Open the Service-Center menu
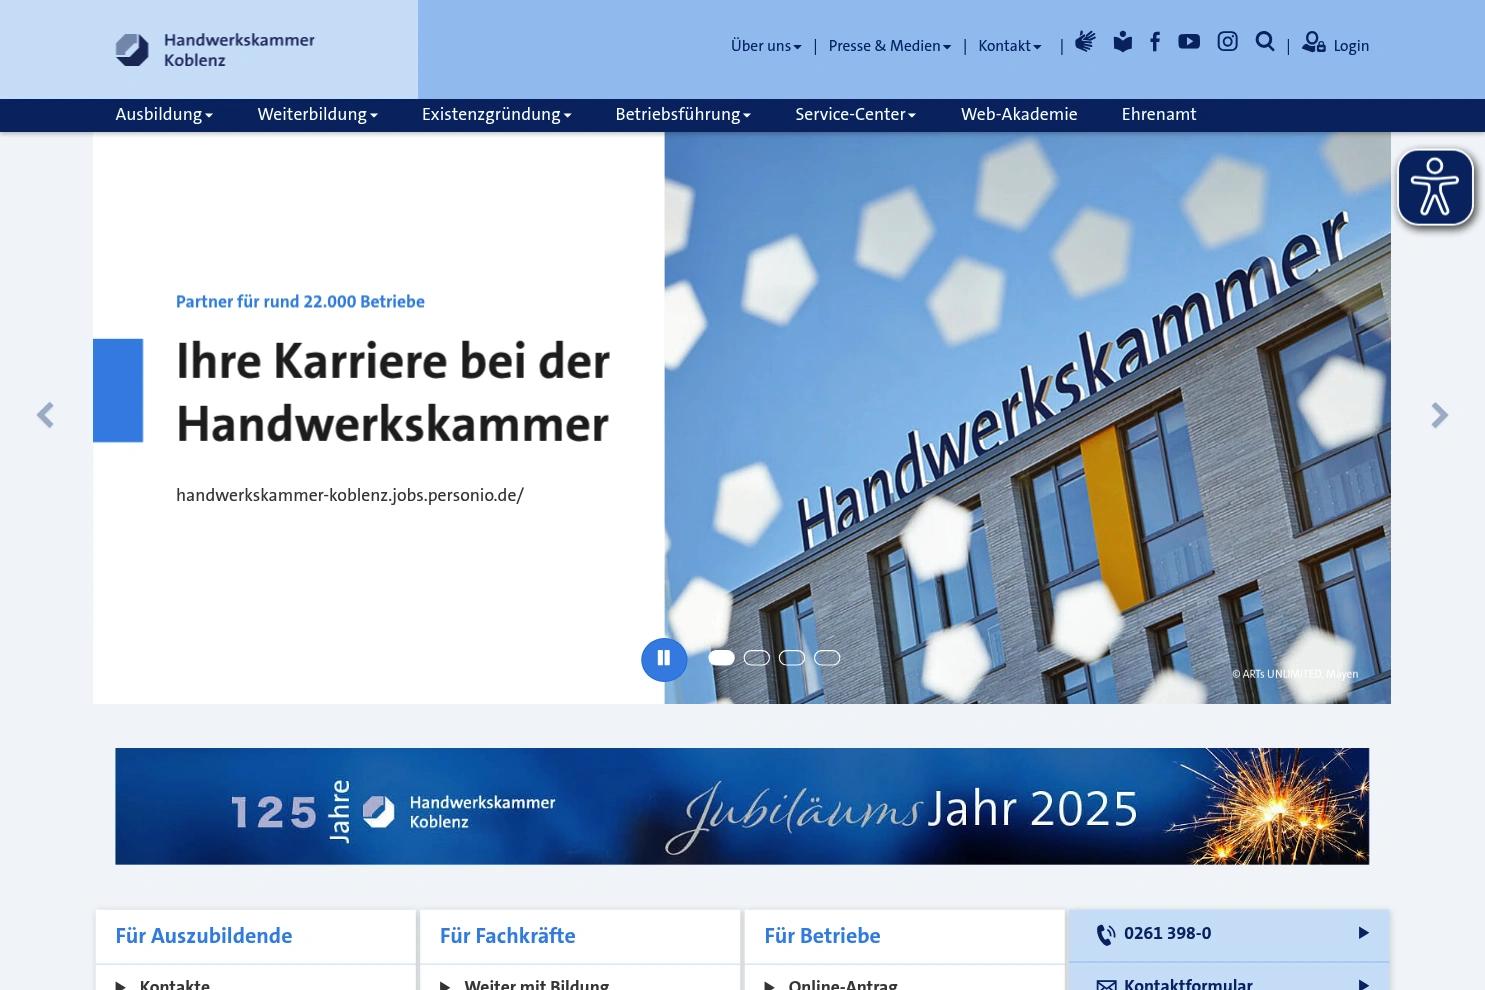1485x990 pixels. pyautogui.click(x=855, y=115)
